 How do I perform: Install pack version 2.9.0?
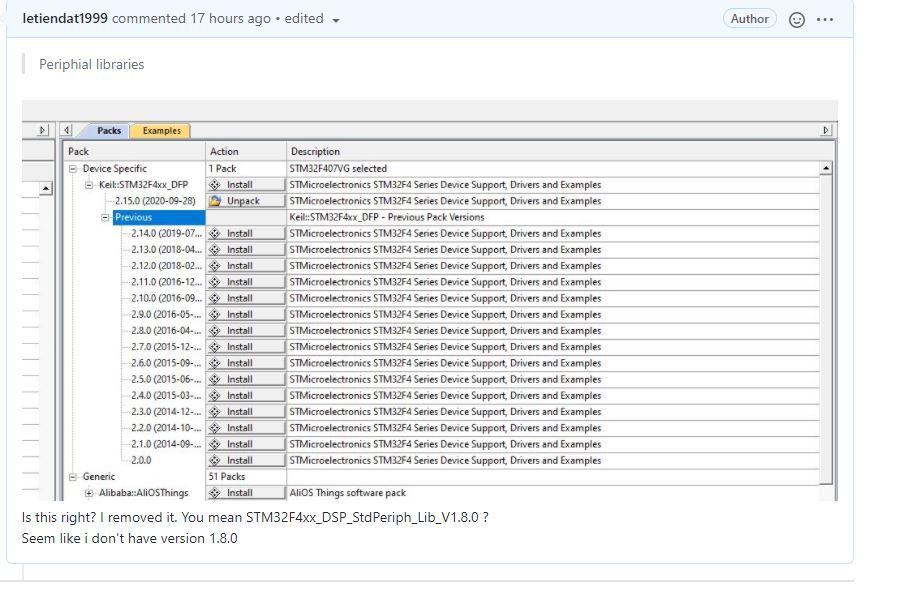[x=246, y=314]
